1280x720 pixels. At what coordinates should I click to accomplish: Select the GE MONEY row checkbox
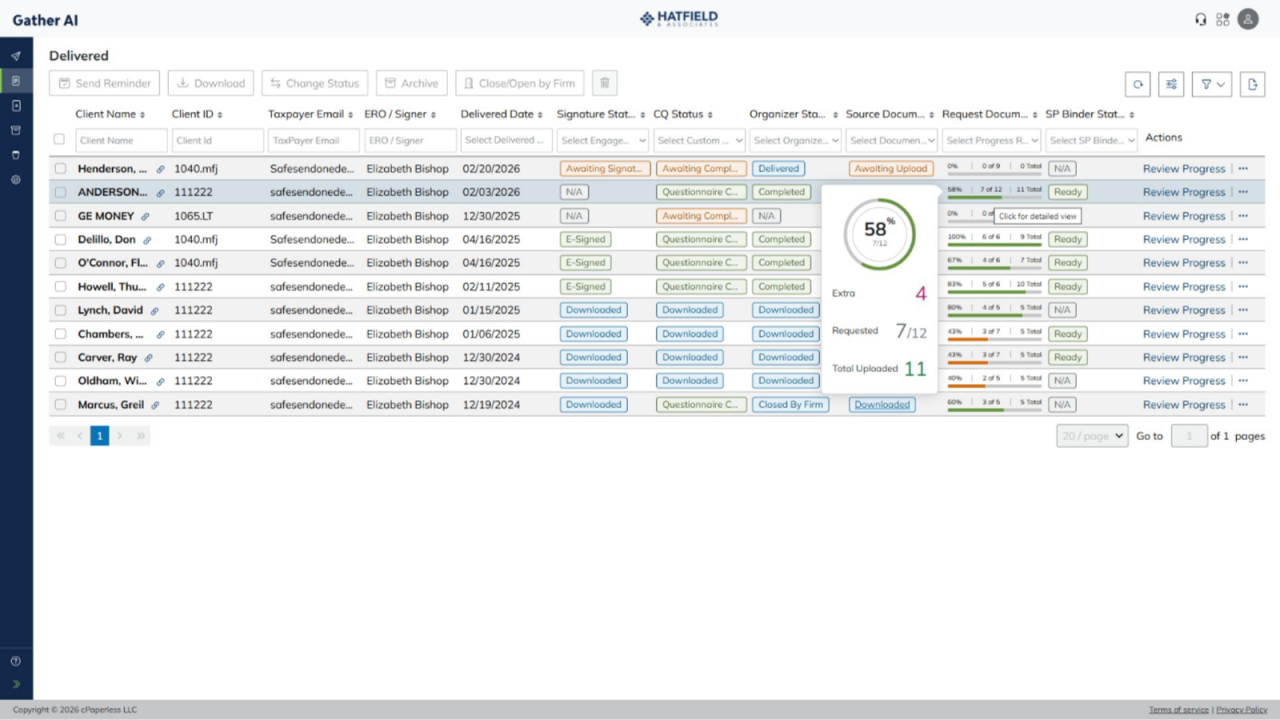pos(60,216)
